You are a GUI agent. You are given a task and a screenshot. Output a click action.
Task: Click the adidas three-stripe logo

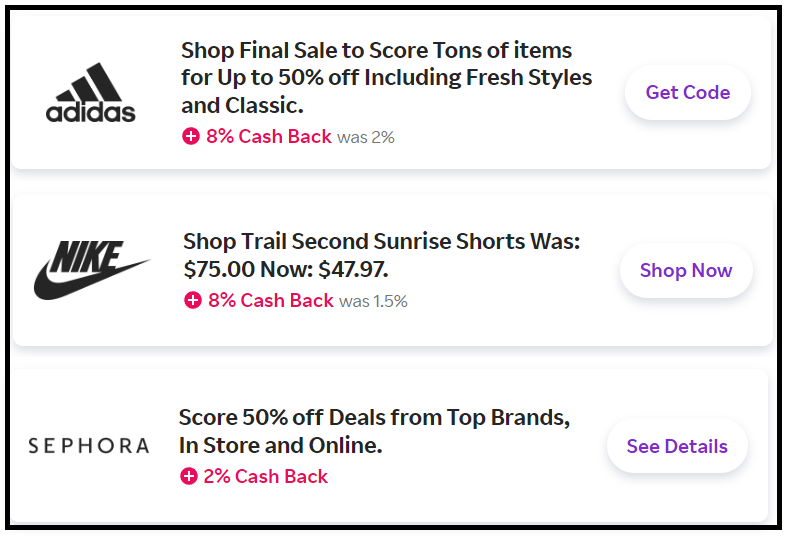[90, 93]
